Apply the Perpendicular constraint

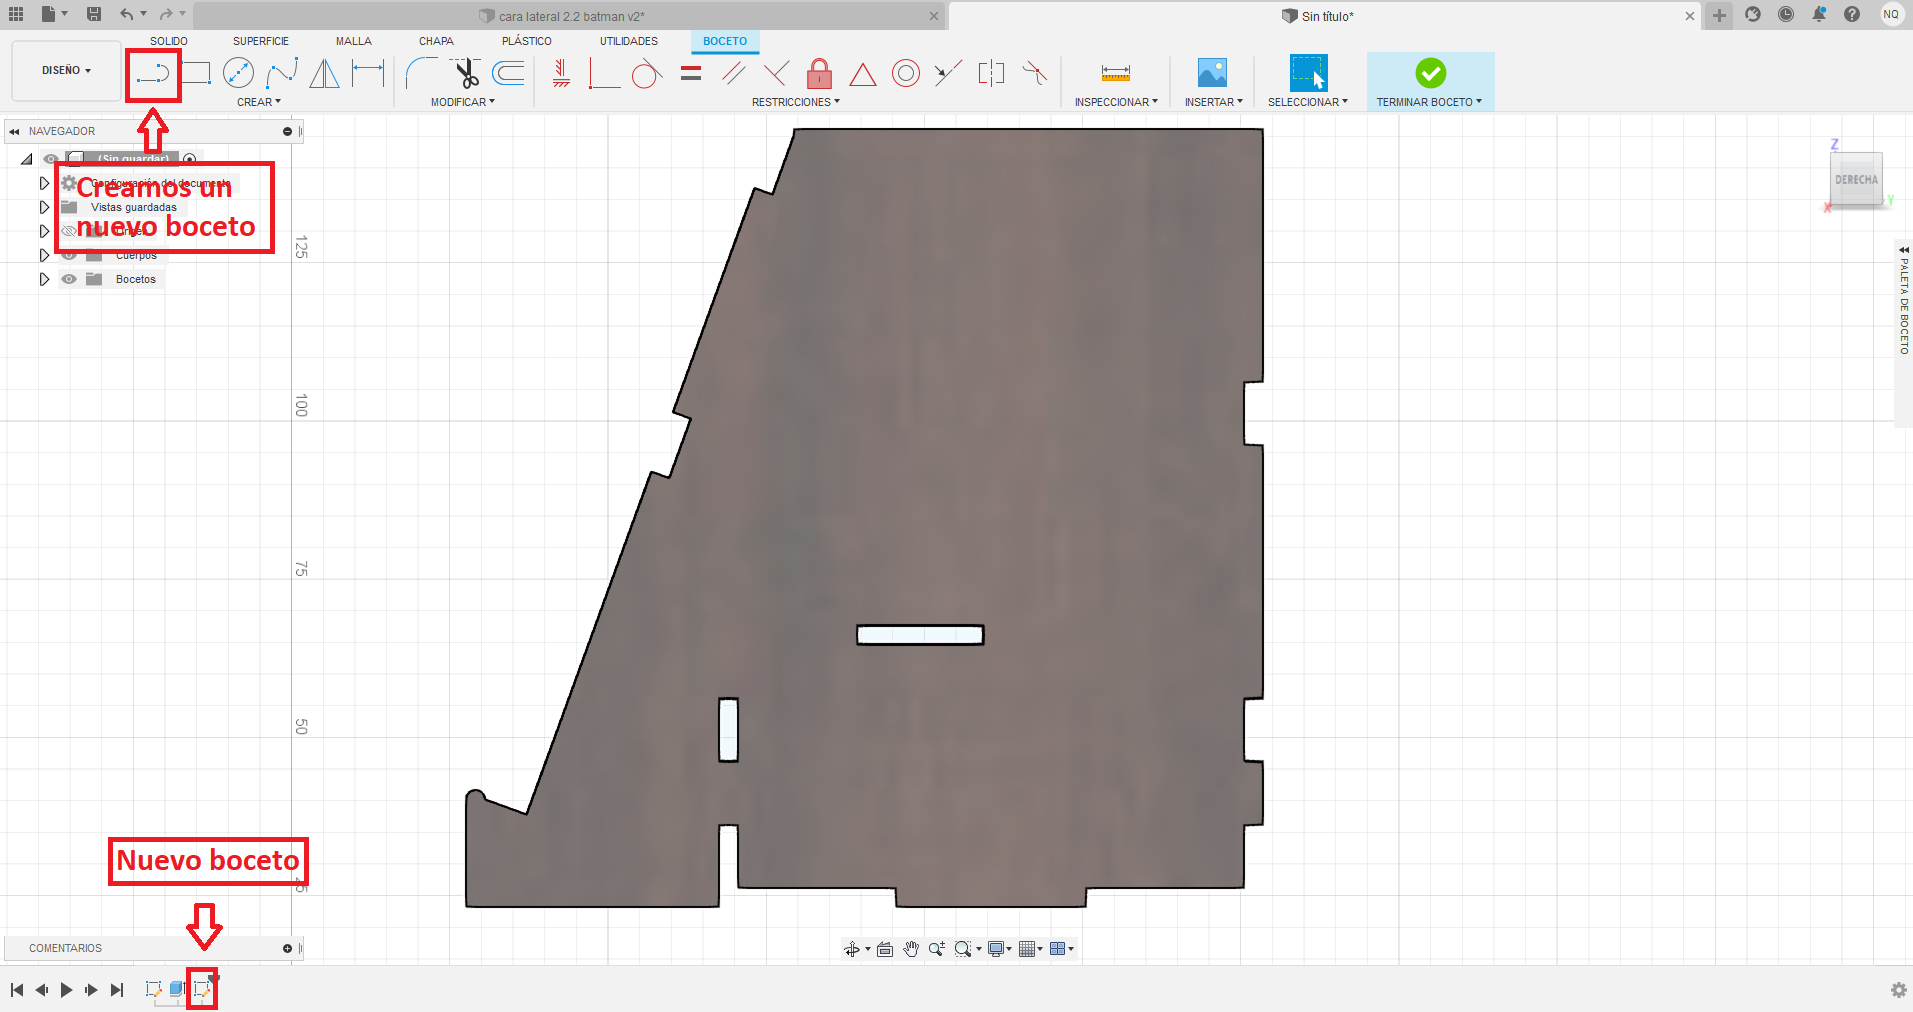click(x=776, y=73)
